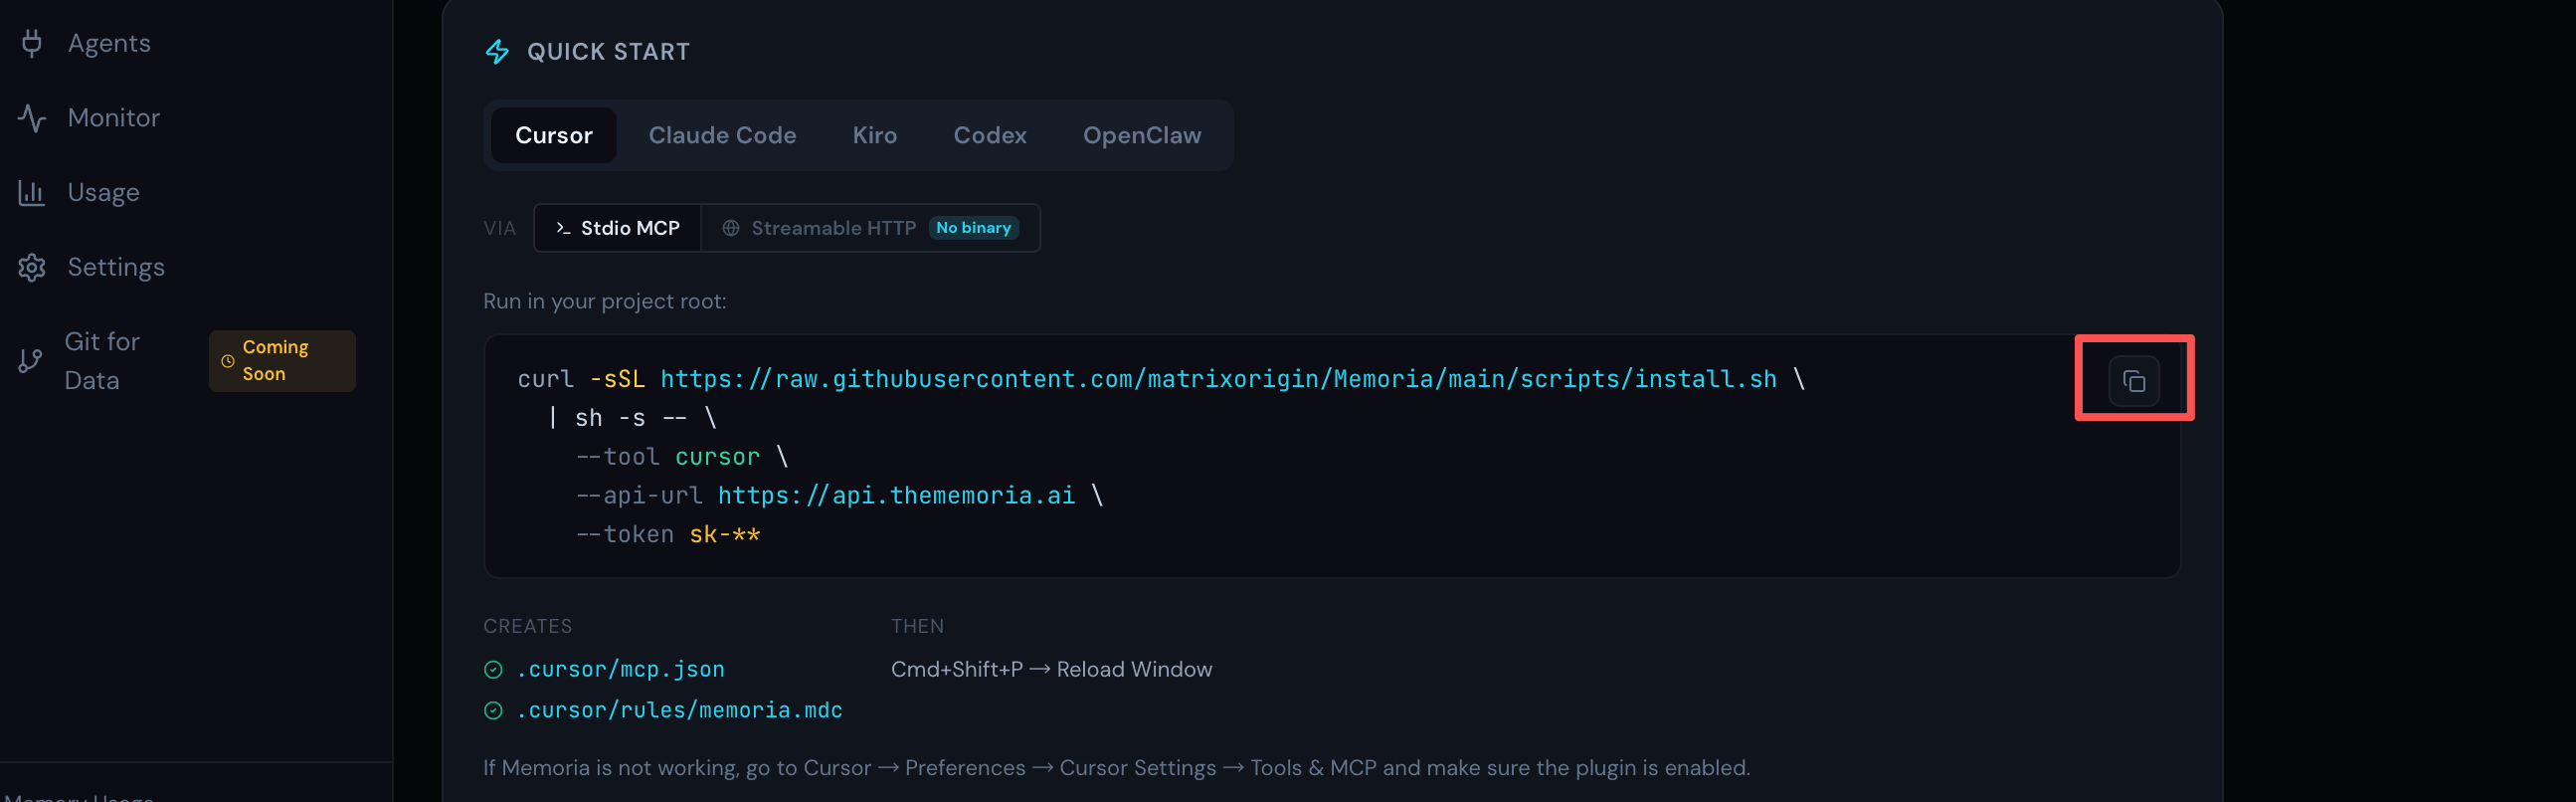This screenshot has height=802, width=2576.
Task: Click the No binary badge
Action: [x=973, y=228]
